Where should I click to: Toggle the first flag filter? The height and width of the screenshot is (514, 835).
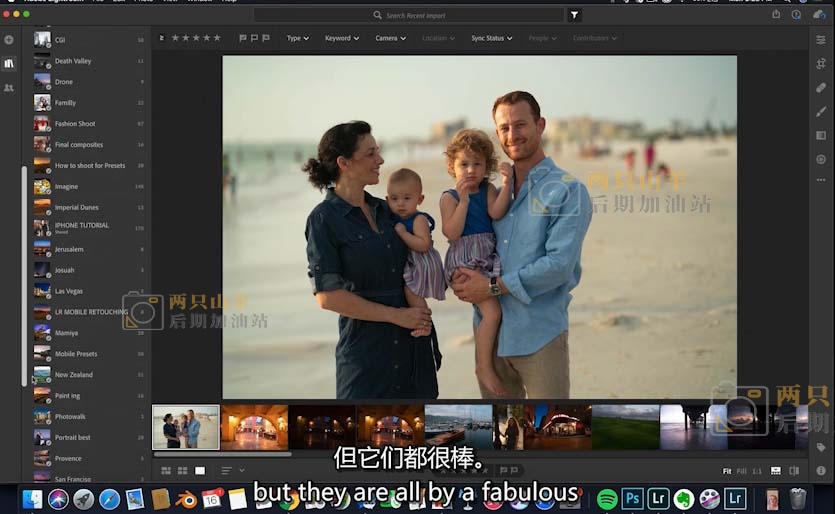(243, 38)
